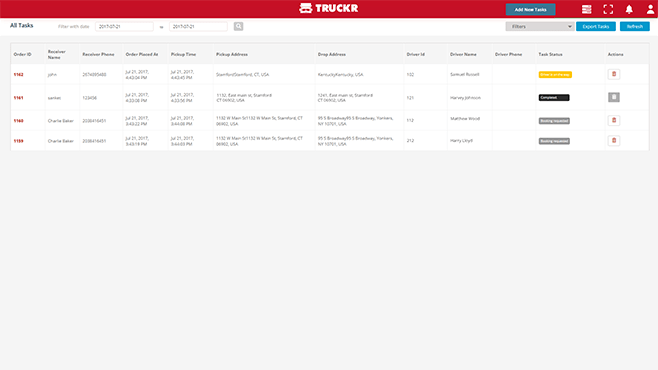Delete order 1160 with trash icon
The image size is (658, 370).
(x=614, y=120)
